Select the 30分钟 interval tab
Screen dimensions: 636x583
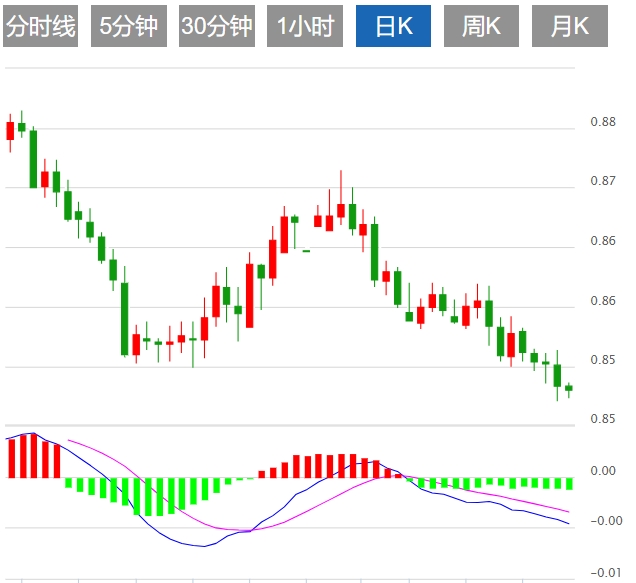217,26
